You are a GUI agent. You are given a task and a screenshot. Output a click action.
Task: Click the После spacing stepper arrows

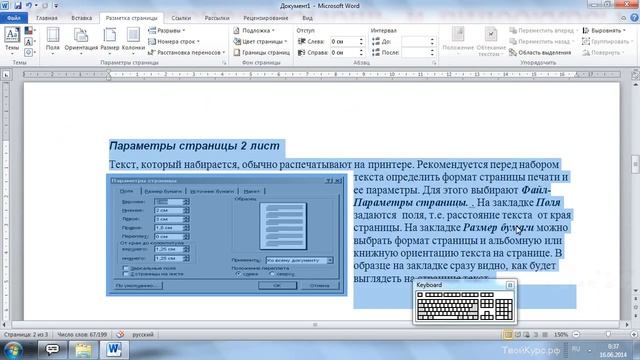432,52
